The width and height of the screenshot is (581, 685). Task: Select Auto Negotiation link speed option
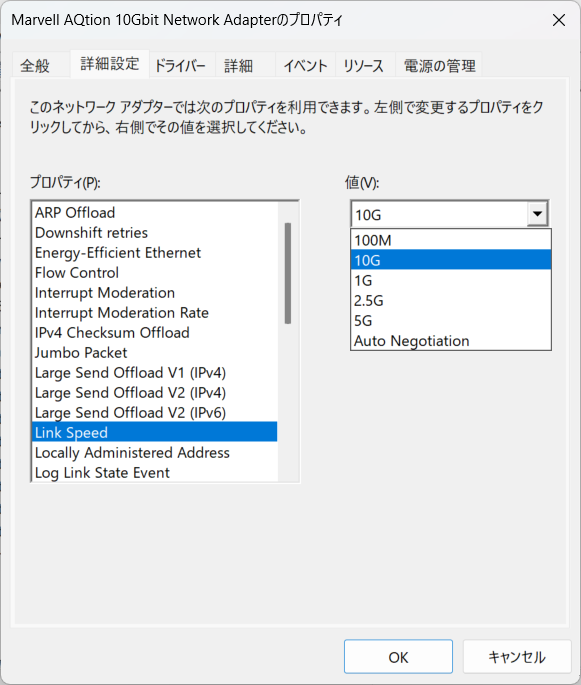point(451,341)
